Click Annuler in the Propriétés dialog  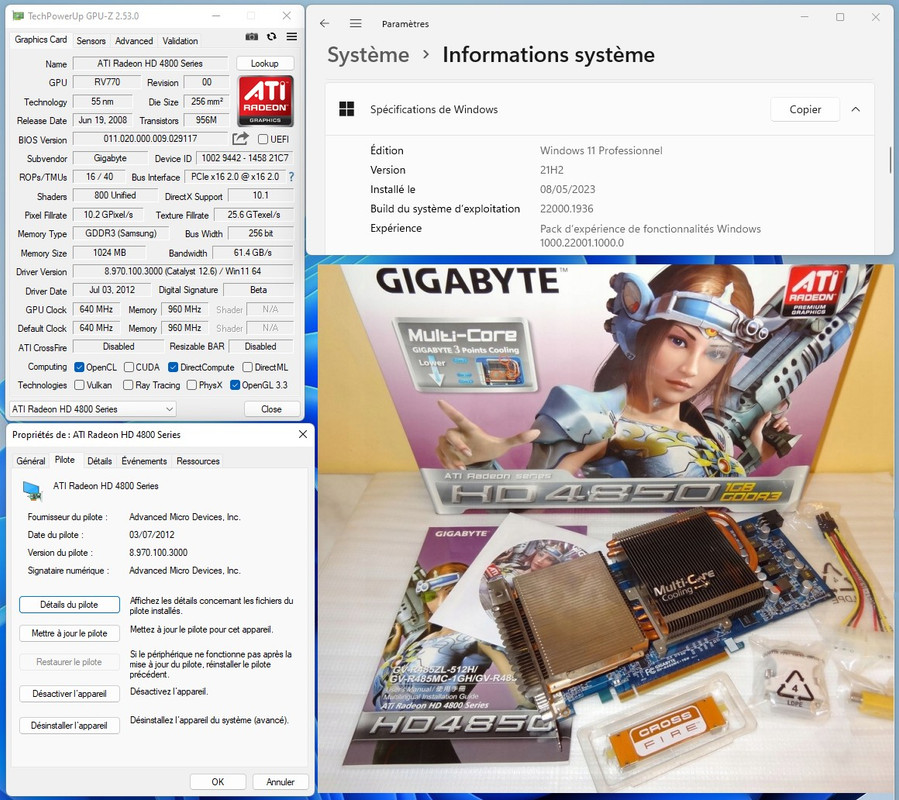pos(280,782)
